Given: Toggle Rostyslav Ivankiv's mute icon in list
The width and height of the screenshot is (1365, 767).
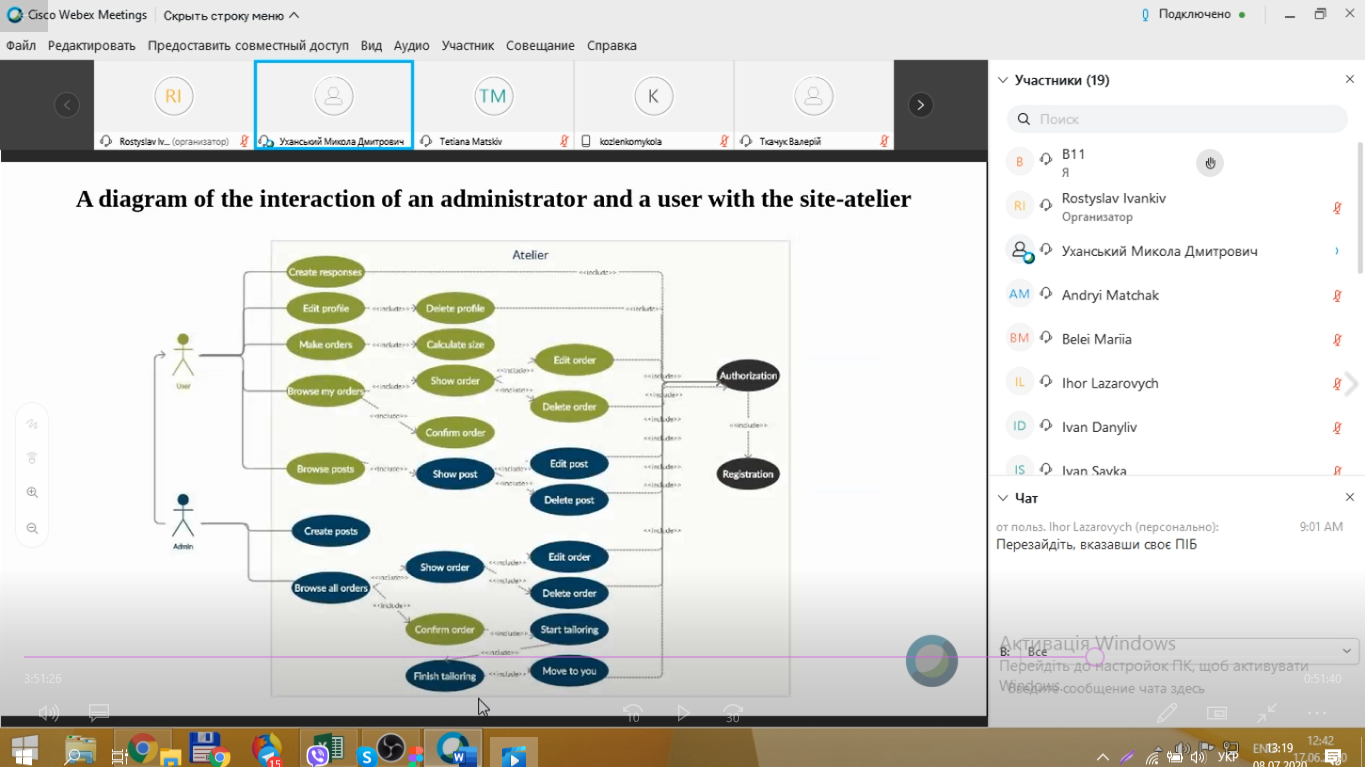Looking at the screenshot, I should pyautogui.click(x=1337, y=208).
